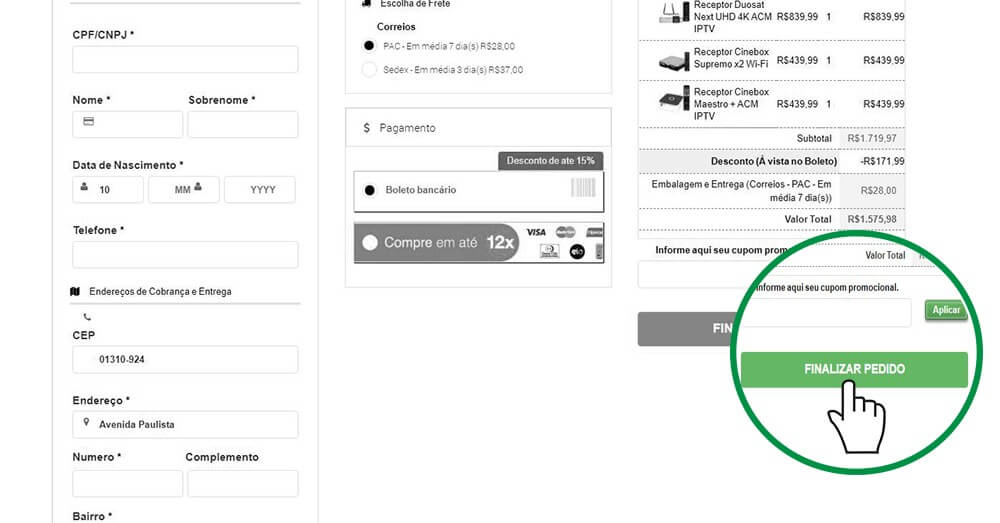Choose Boleto bancário payment radio
The image size is (1000, 523).
[369, 190]
